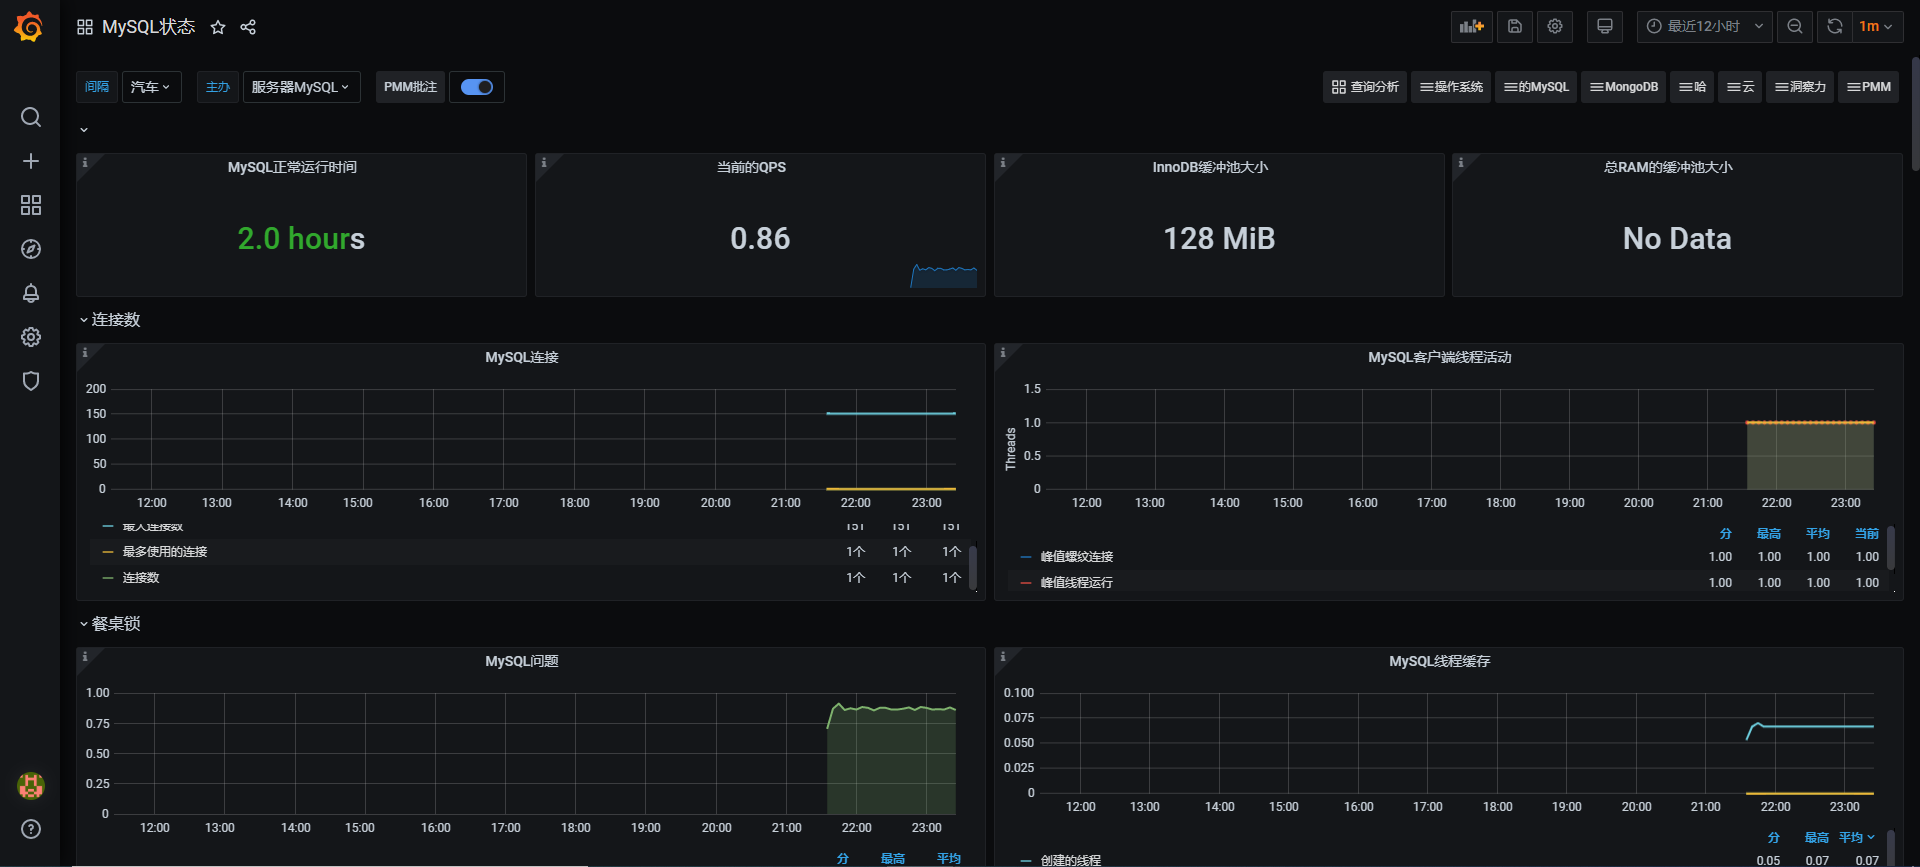The image size is (1920, 867).
Task: Click the 2.0 hours uptime value
Action: (301, 238)
